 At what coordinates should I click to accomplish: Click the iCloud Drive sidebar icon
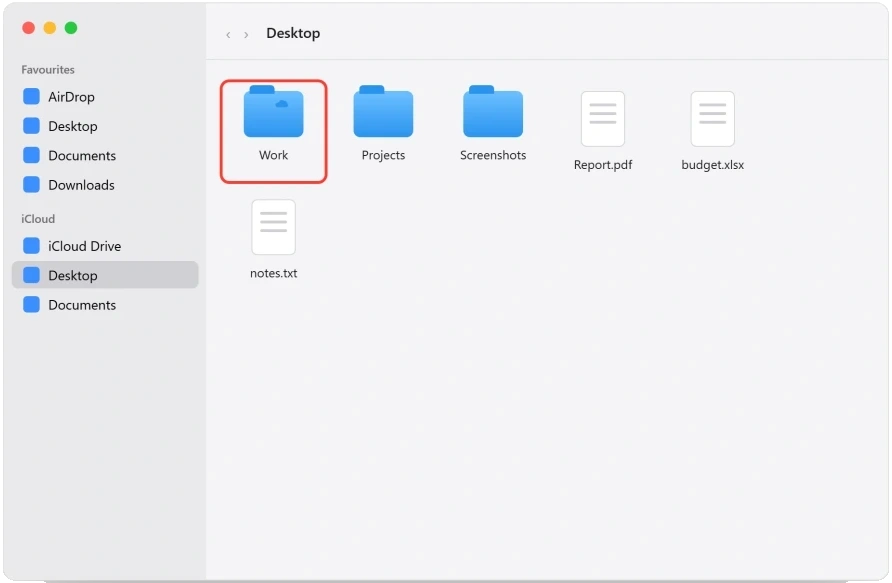31,246
